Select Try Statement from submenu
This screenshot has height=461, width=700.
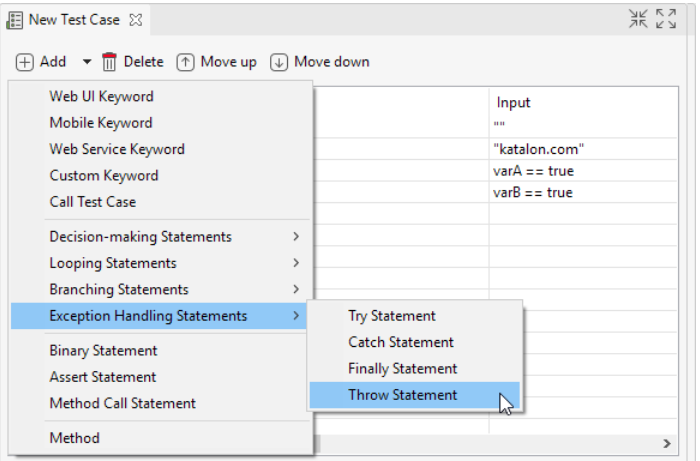392,316
